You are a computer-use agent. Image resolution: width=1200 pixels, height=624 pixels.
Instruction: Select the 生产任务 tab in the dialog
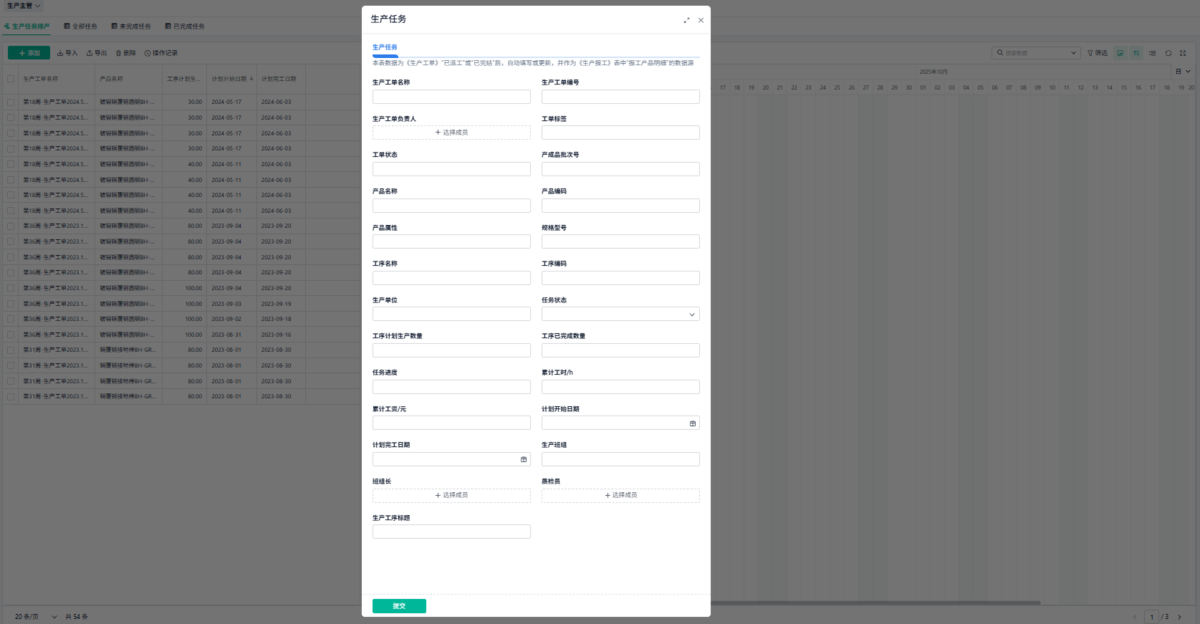pyautogui.click(x=384, y=47)
